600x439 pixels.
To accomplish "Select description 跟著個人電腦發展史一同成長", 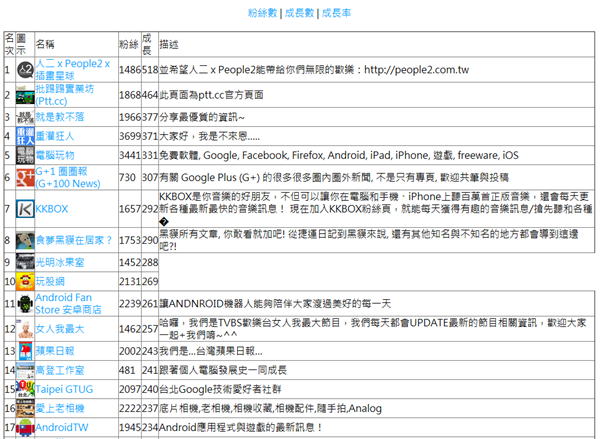I will [x=223, y=370].
